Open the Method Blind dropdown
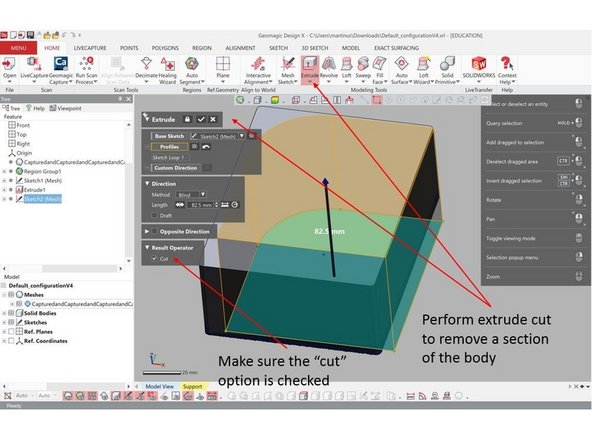 pos(203,194)
